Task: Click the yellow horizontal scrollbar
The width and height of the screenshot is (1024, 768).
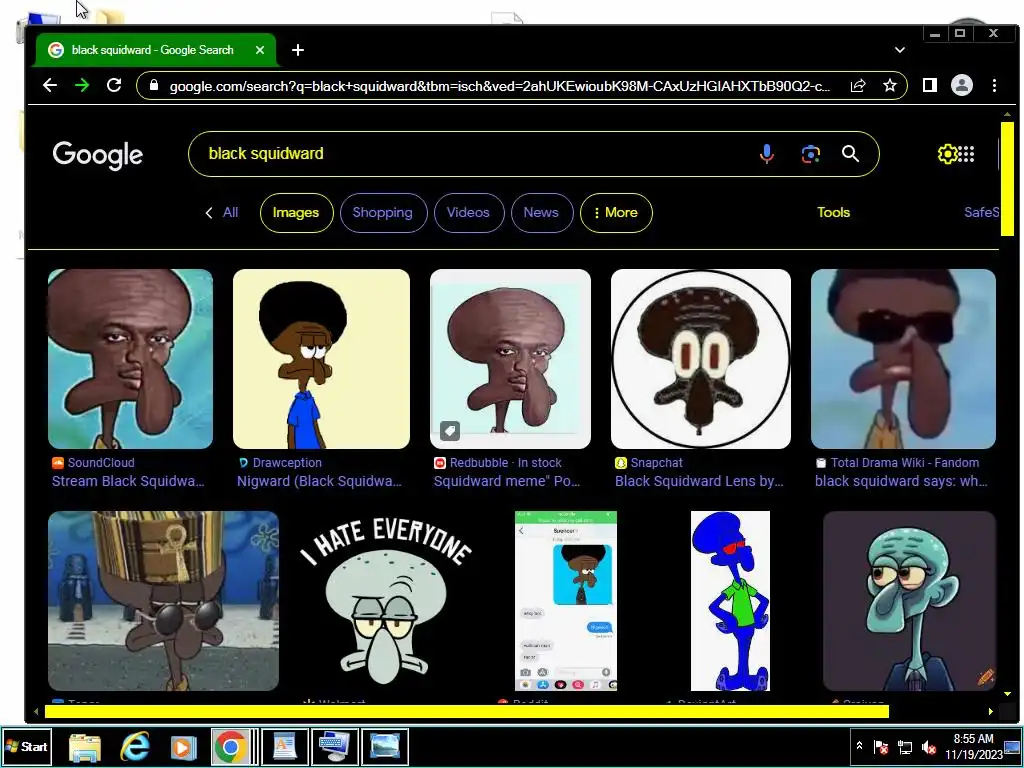Action: (x=467, y=712)
